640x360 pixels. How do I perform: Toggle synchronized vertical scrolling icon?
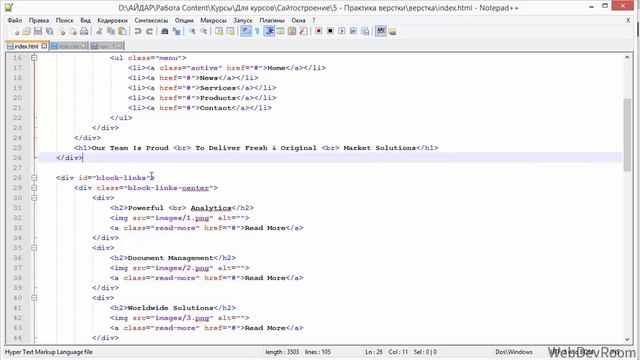[x=219, y=31]
